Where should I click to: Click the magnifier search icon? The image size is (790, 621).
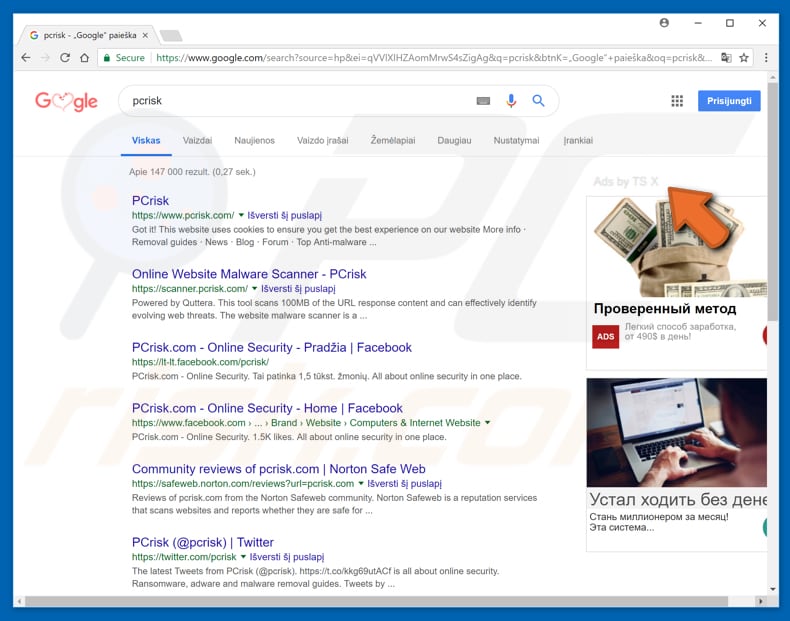click(x=539, y=101)
